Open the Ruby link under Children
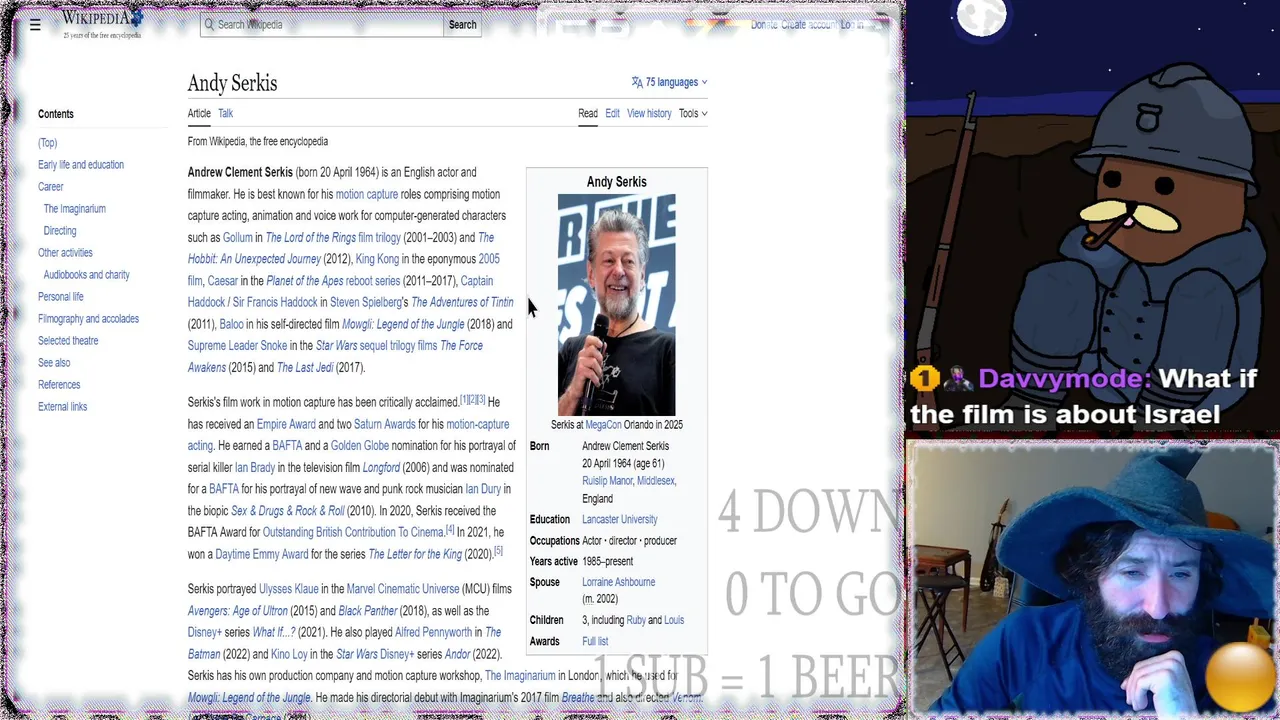 click(x=636, y=620)
